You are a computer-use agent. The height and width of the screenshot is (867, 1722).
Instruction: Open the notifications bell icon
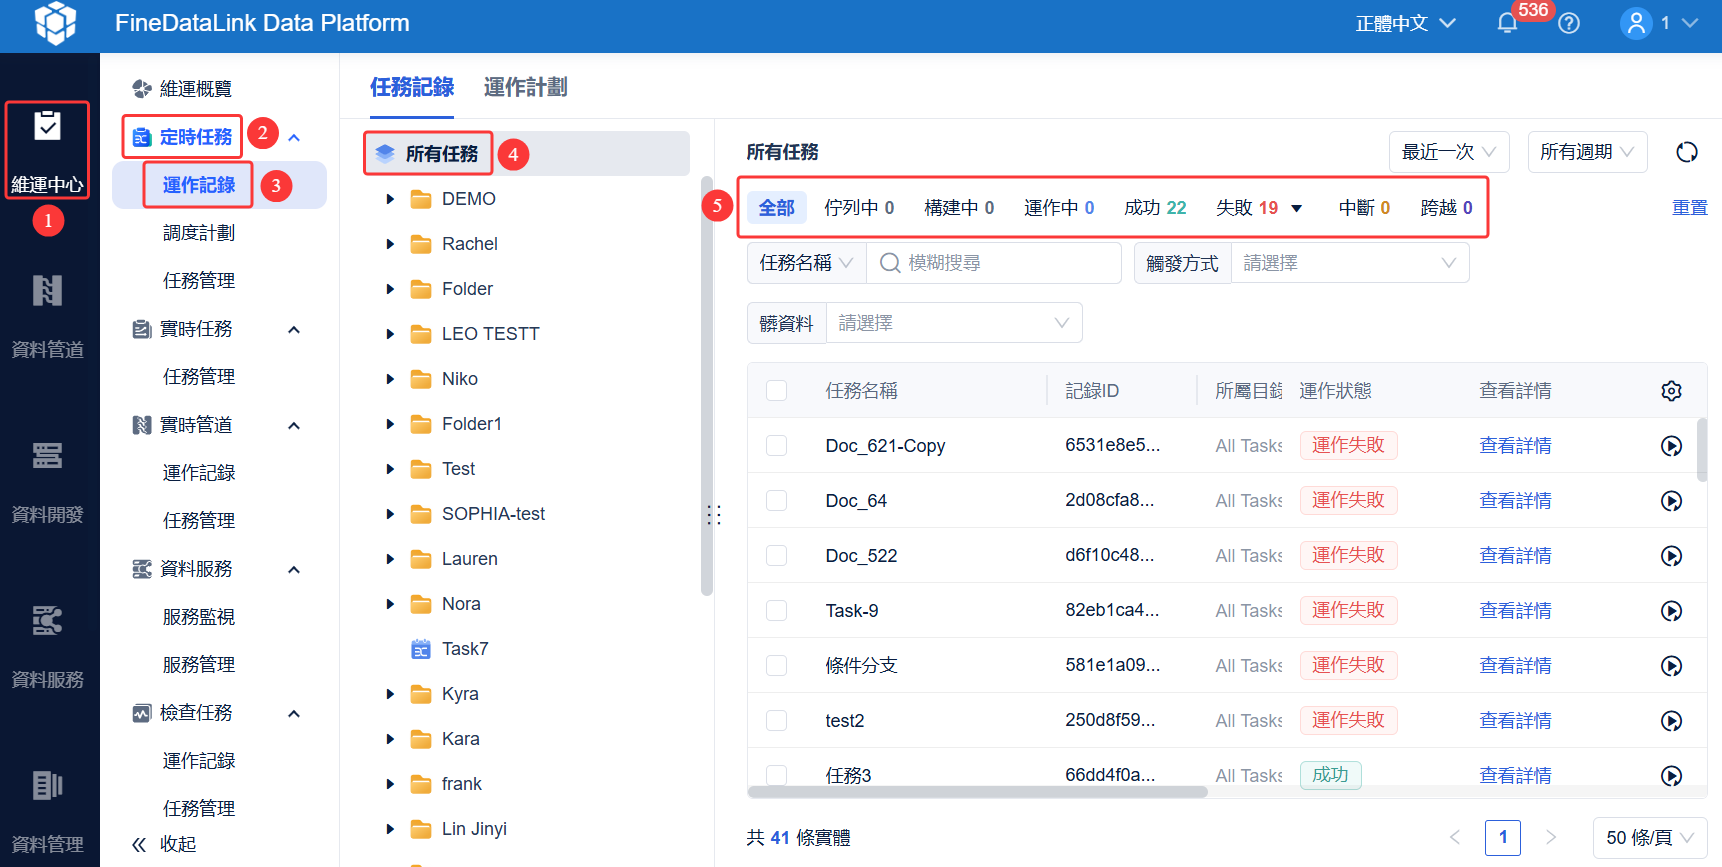tap(1507, 23)
